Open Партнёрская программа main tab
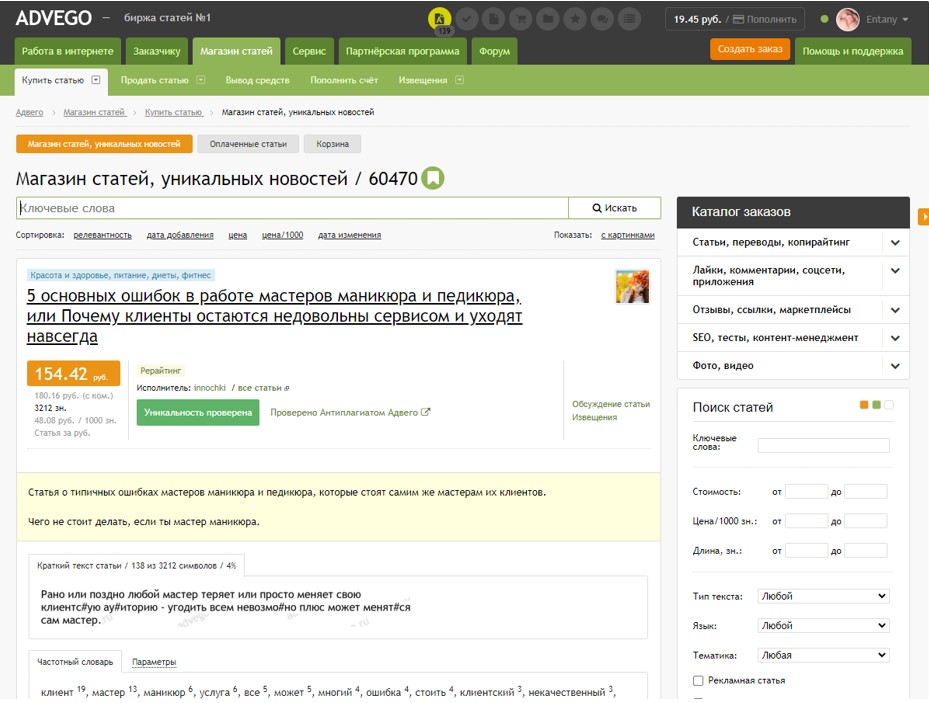Screen dimensions: 929x703 click(402, 51)
